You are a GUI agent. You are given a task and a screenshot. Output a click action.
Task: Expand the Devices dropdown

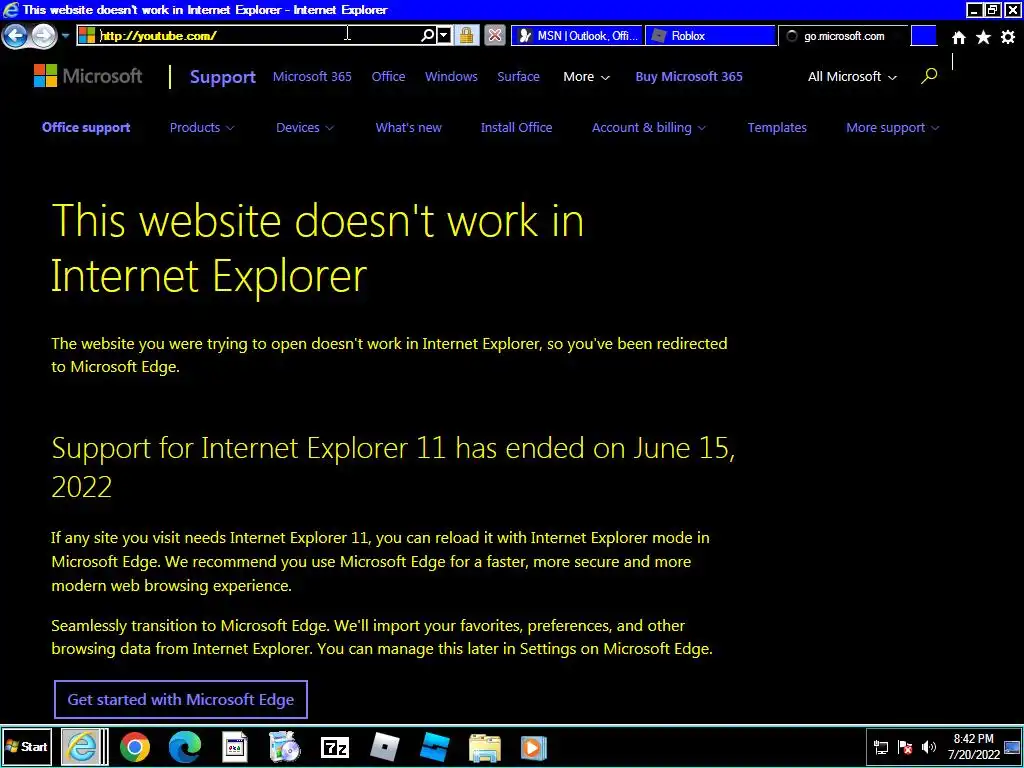tap(305, 127)
